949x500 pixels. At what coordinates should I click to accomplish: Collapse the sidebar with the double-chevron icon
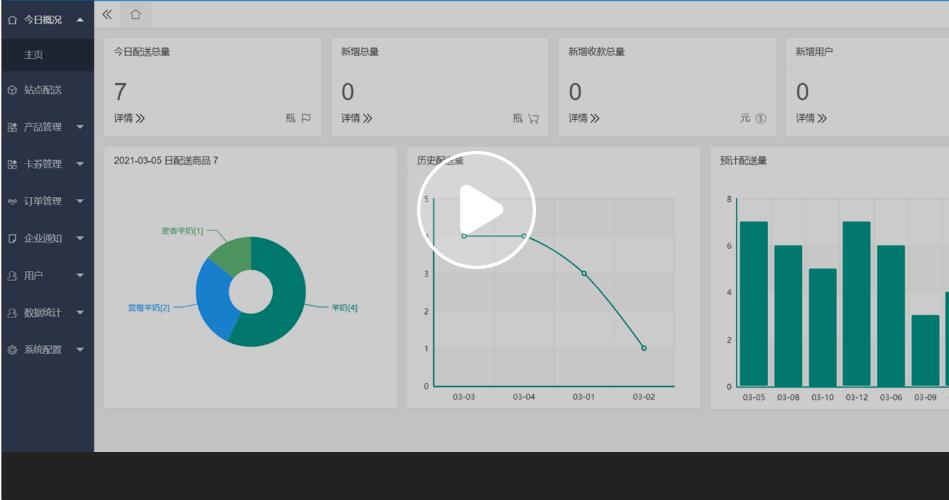(x=107, y=14)
